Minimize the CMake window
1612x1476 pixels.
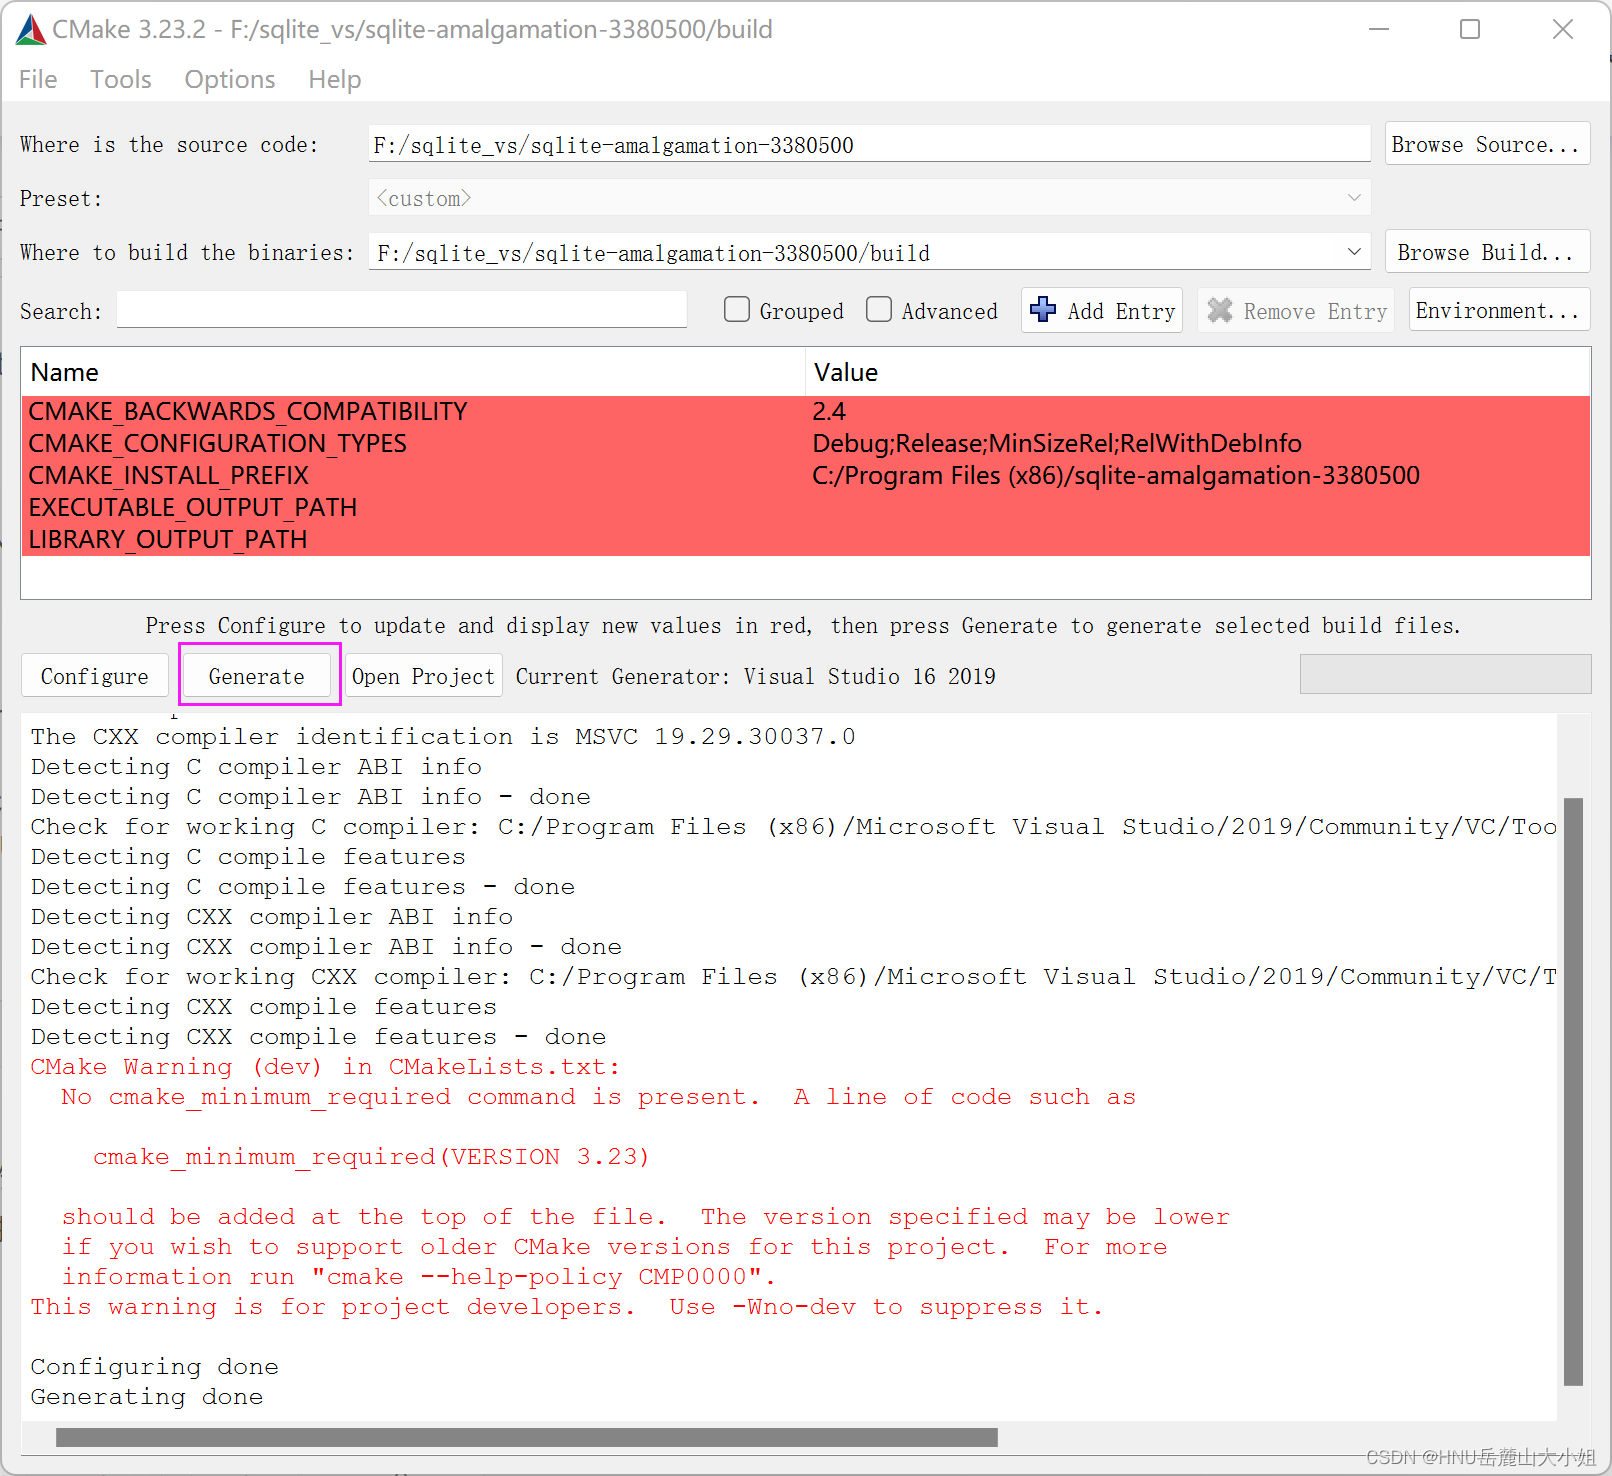click(x=1379, y=30)
